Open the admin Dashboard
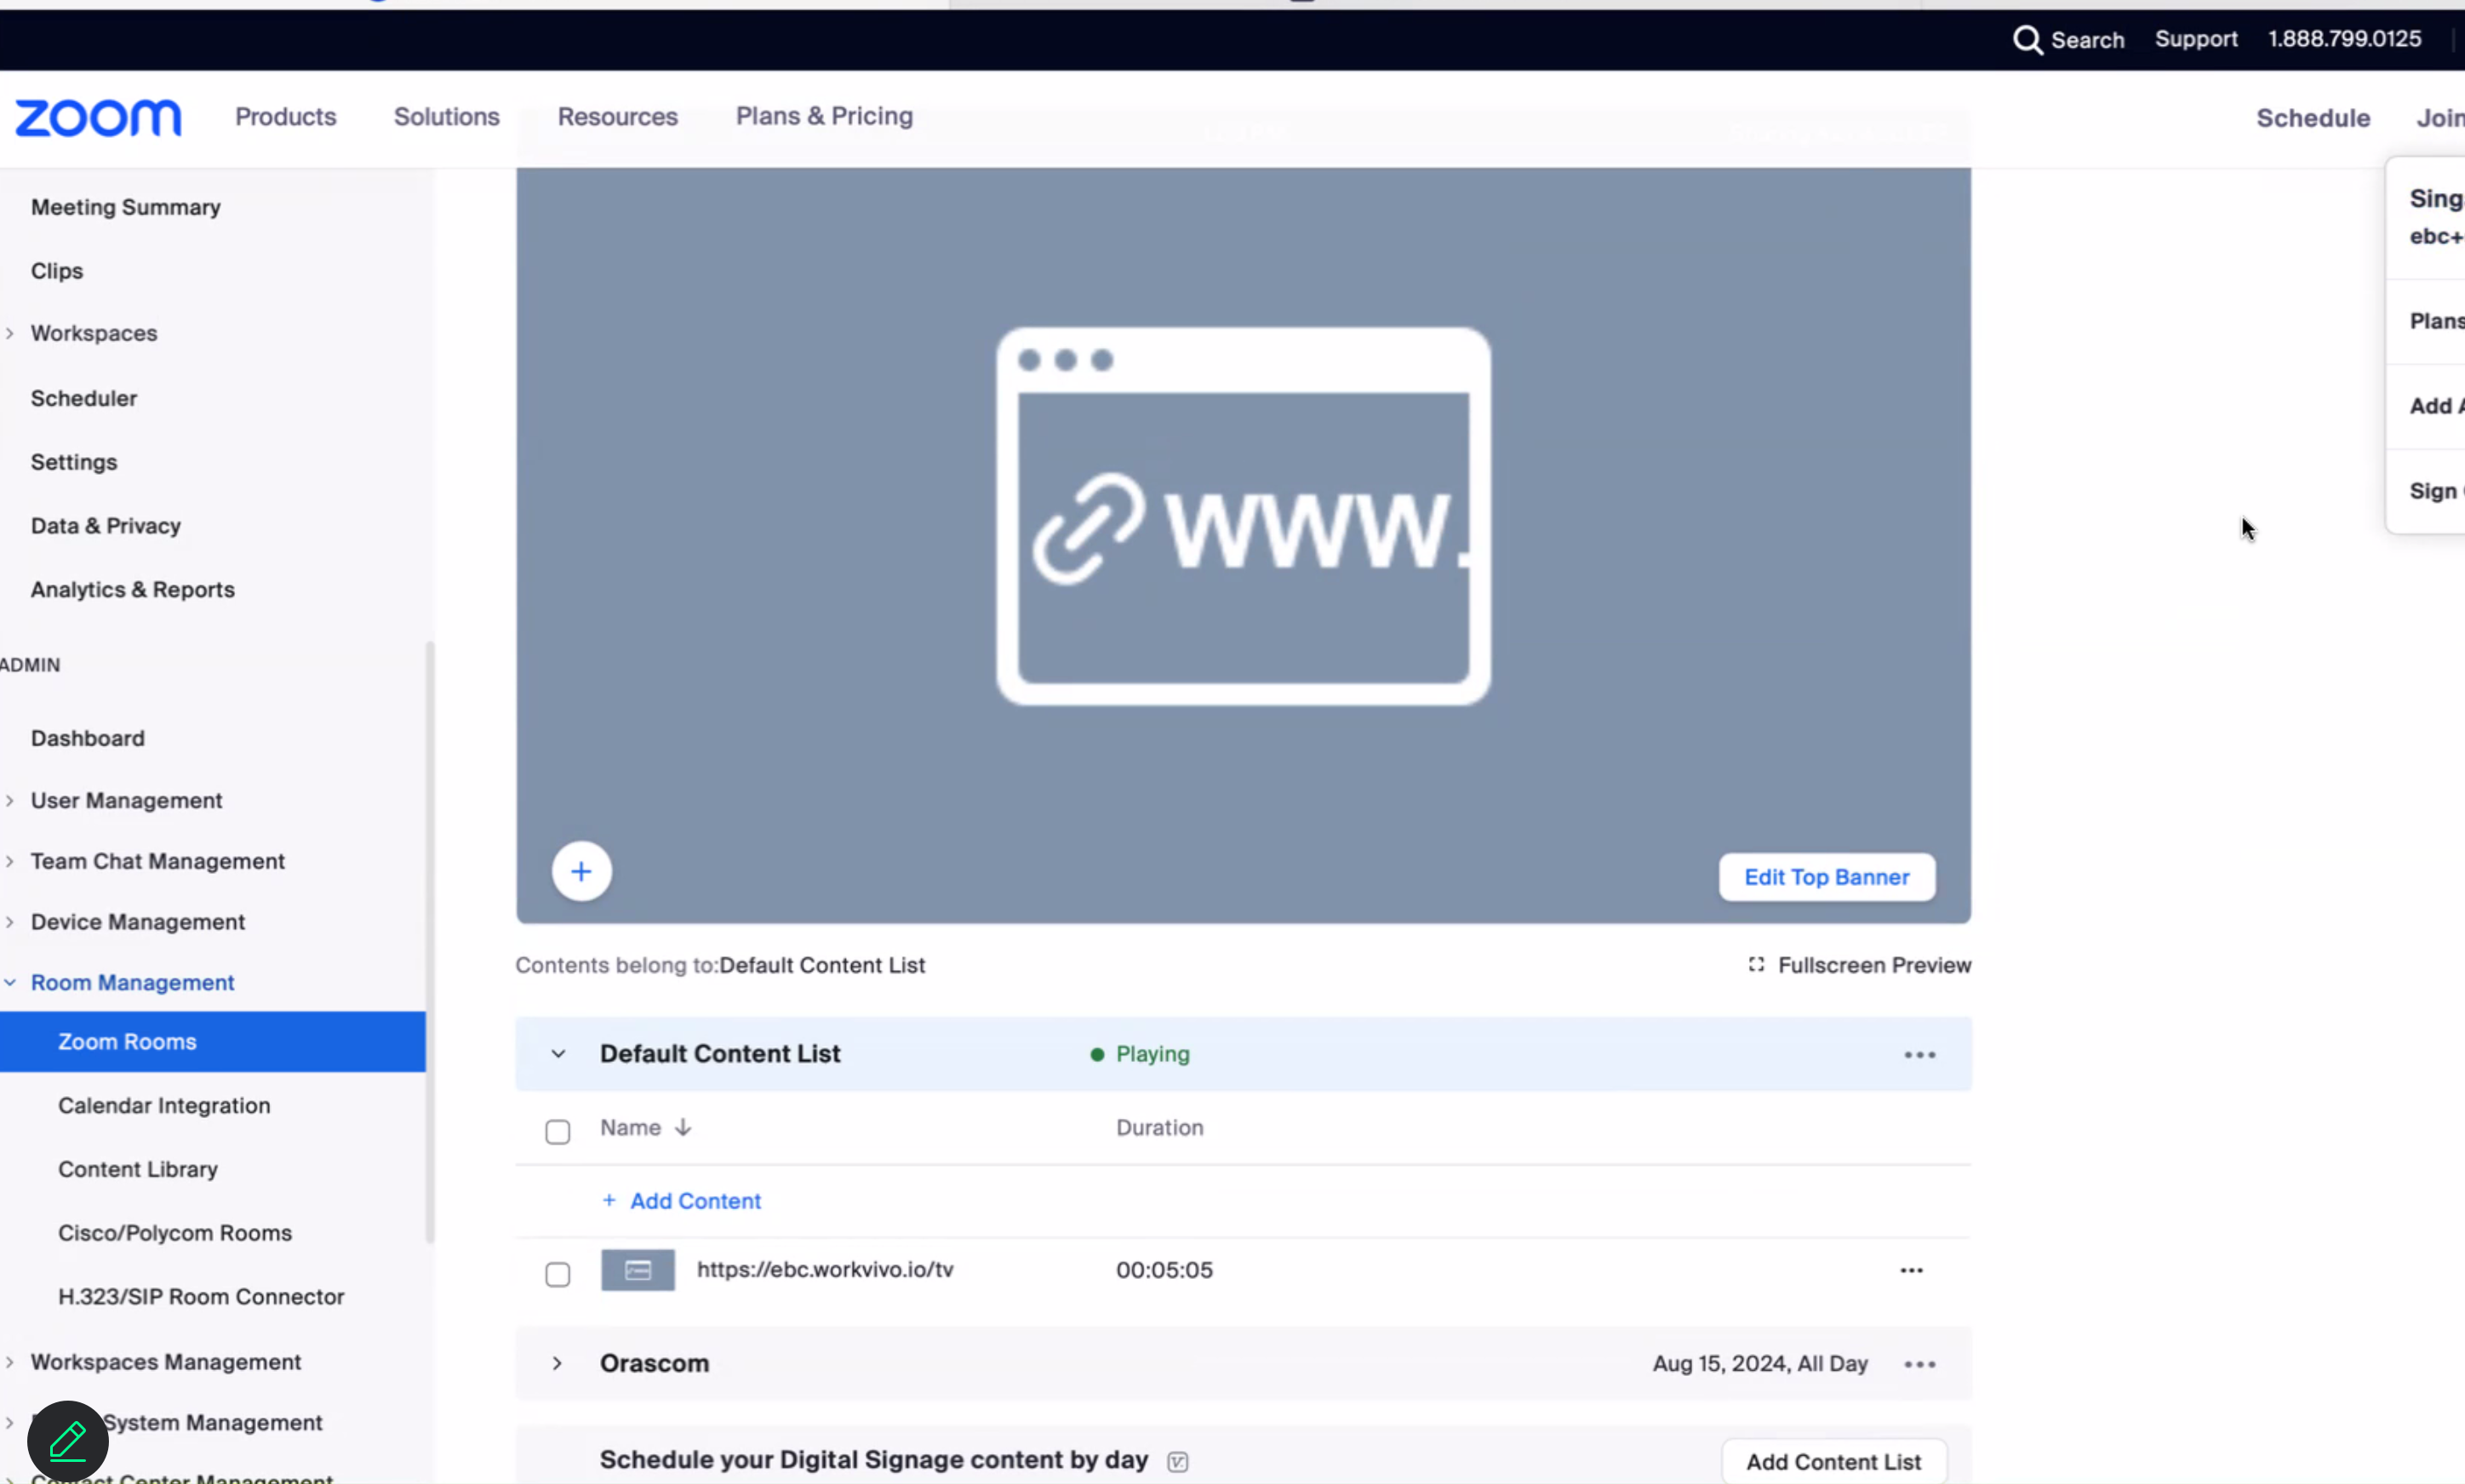2465x1484 pixels. point(88,738)
